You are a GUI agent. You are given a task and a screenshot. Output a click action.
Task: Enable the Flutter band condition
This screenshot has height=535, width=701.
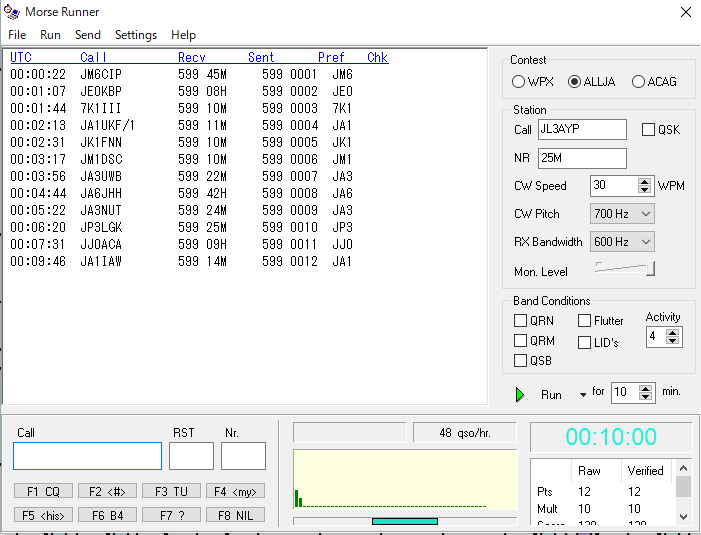584,320
